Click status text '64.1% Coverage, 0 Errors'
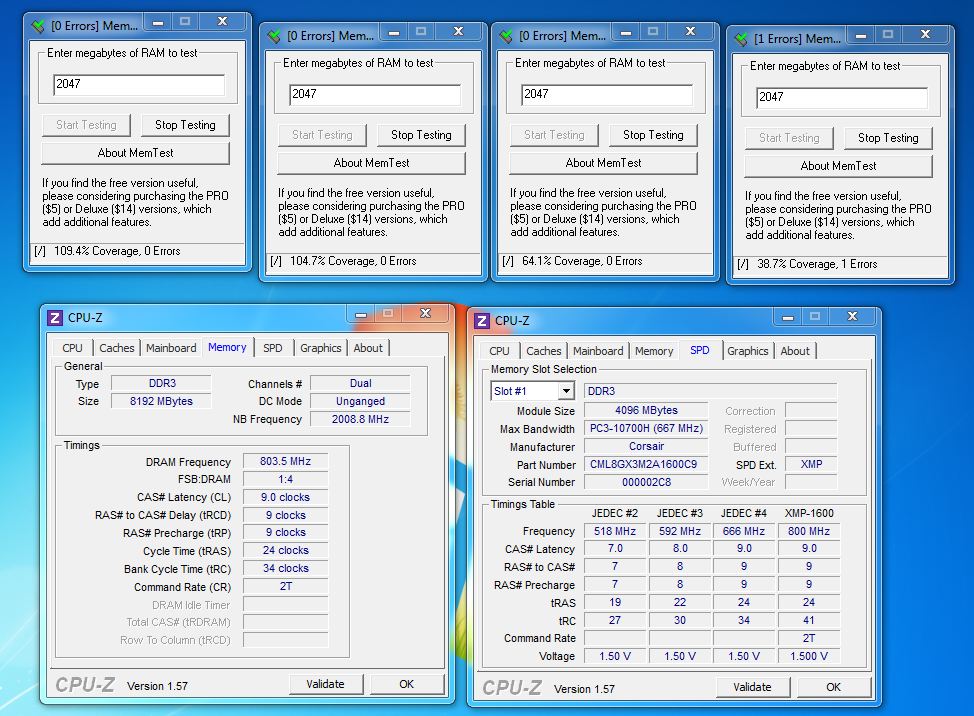974x716 pixels. point(582,261)
